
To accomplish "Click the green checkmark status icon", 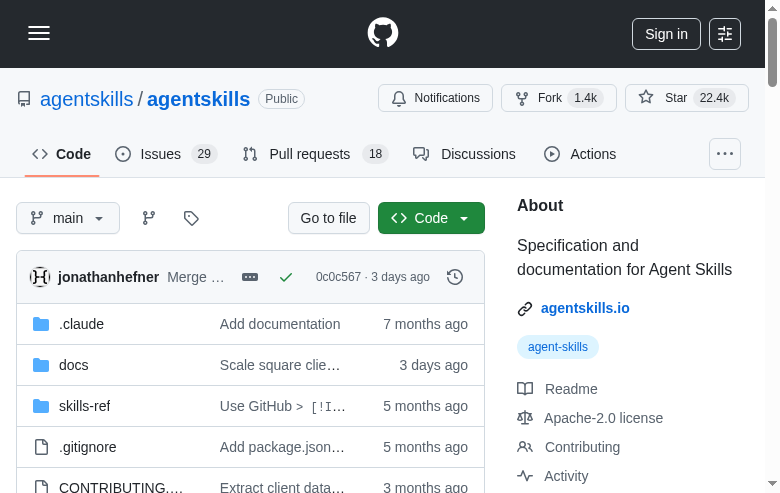I will coord(286,277).
